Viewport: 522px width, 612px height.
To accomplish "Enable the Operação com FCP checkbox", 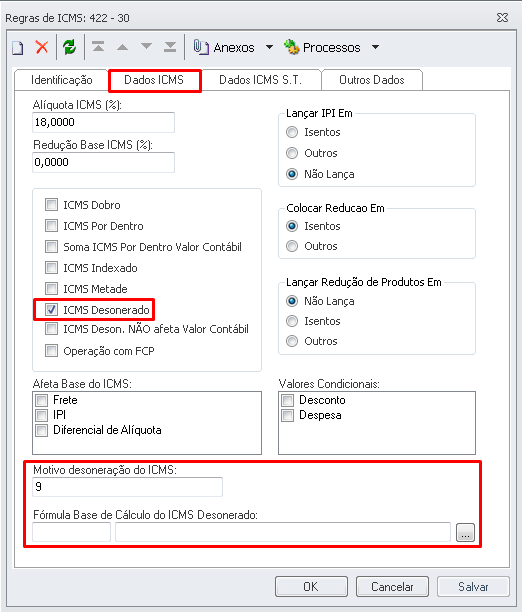I will [51, 350].
